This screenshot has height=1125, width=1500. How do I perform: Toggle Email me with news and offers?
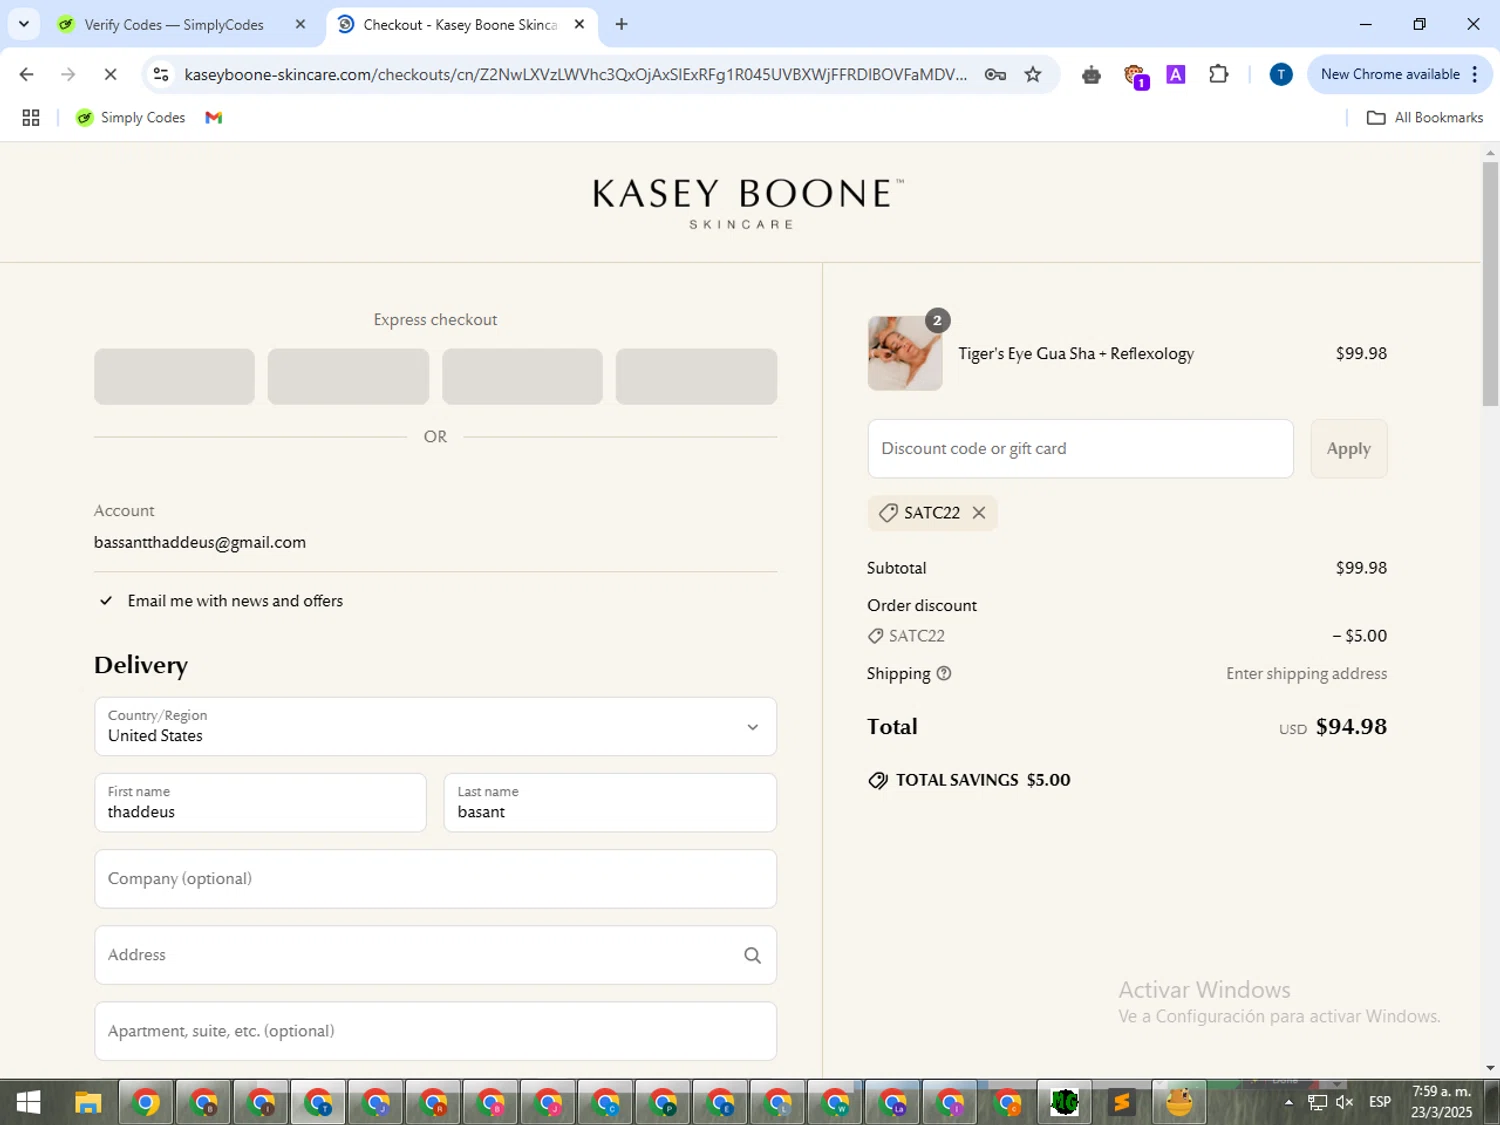[106, 601]
